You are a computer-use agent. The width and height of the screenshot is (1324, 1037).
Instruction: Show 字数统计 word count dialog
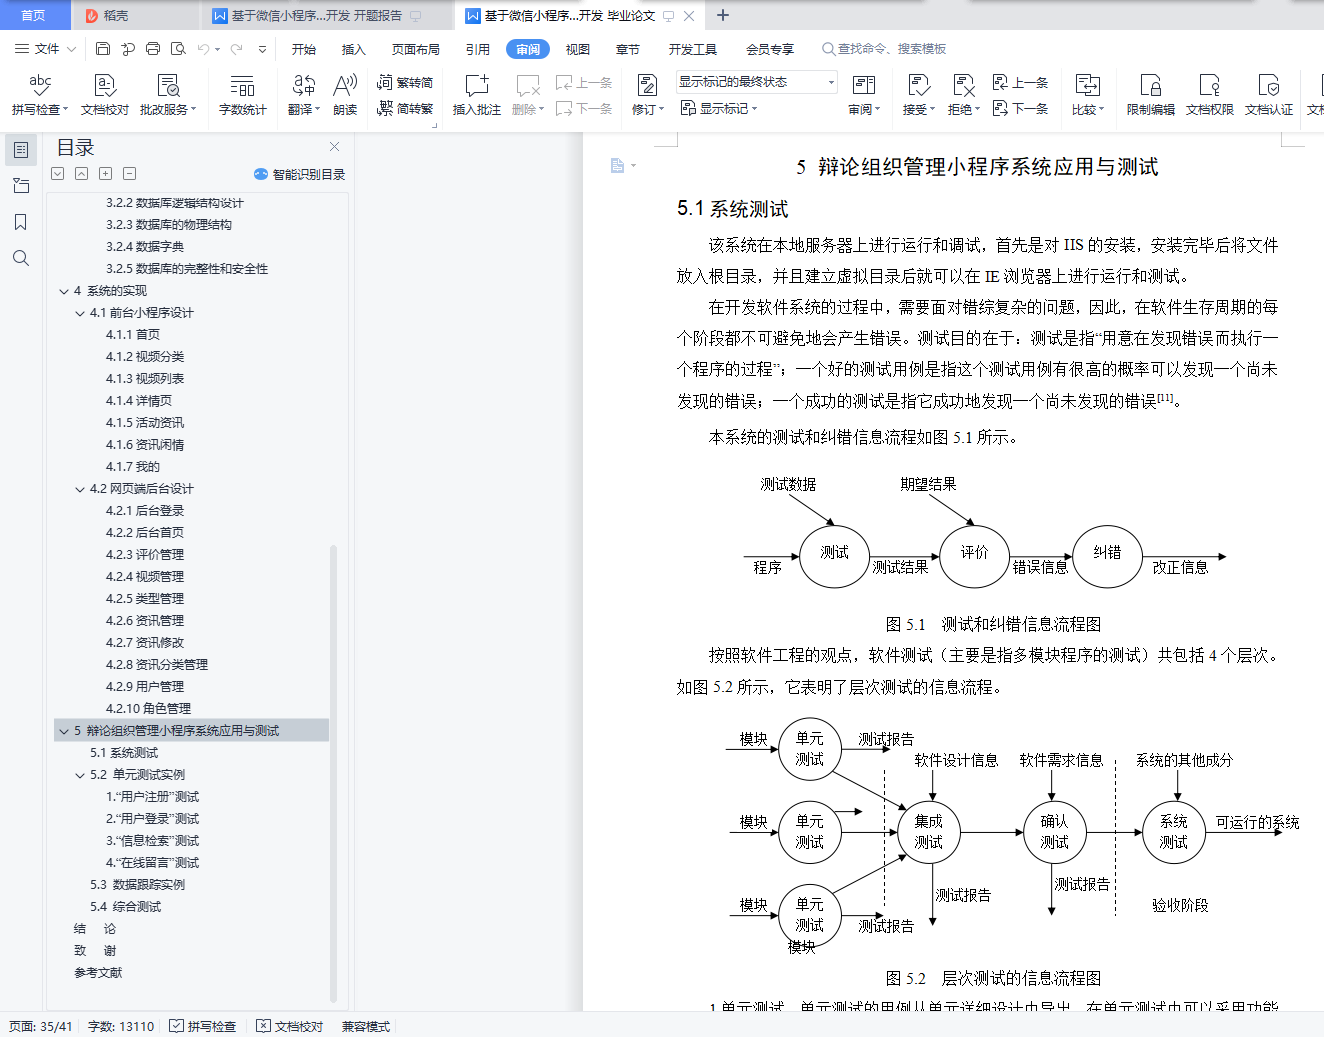click(243, 95)
